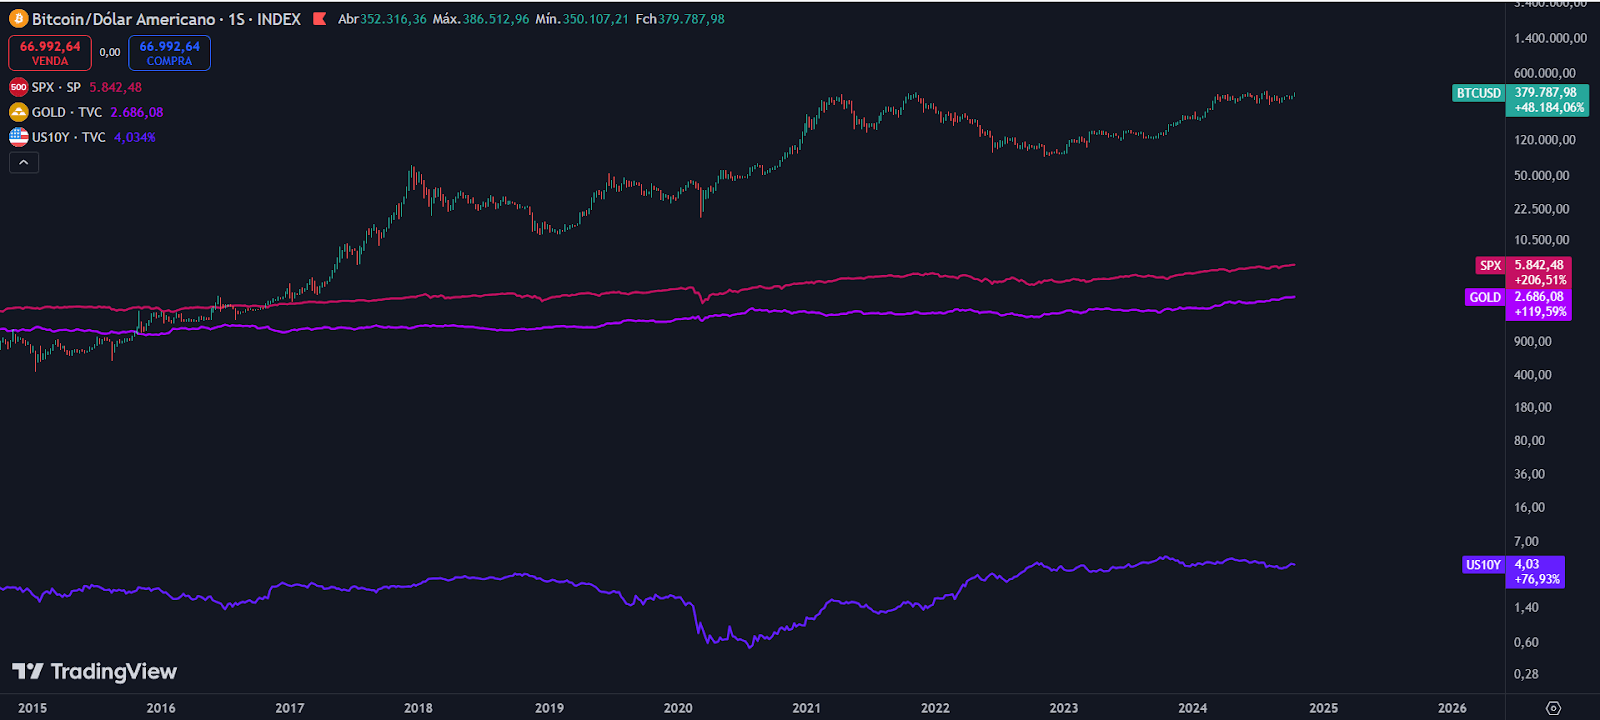Click the BTCUSD price scale label

click(x=1478, y=93)
